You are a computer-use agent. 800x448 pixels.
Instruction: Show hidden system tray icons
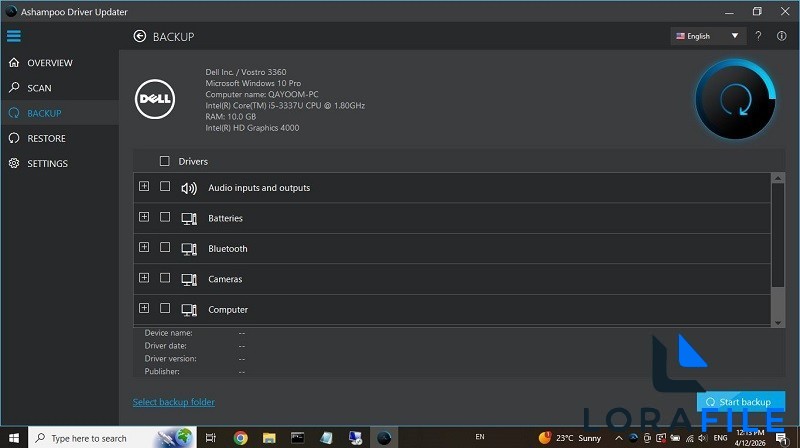(x=618, y=438)
